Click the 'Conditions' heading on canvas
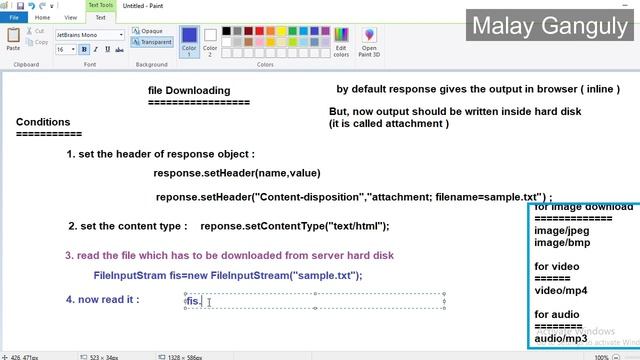Screen dimensions: 640x360 point(43,122)
